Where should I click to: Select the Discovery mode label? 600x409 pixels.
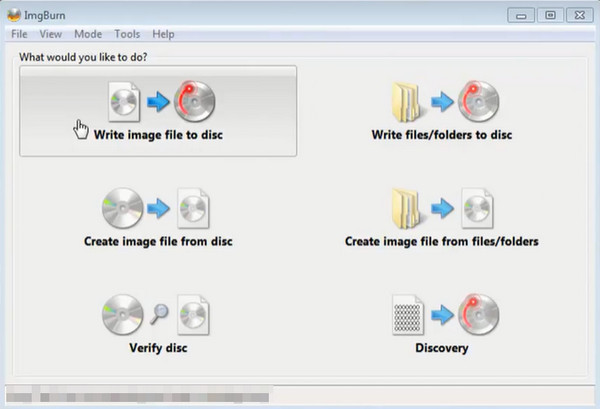tap(442, 348)
